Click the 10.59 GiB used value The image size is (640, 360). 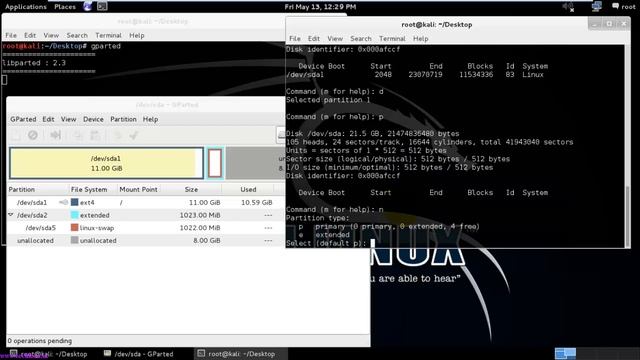256,202
